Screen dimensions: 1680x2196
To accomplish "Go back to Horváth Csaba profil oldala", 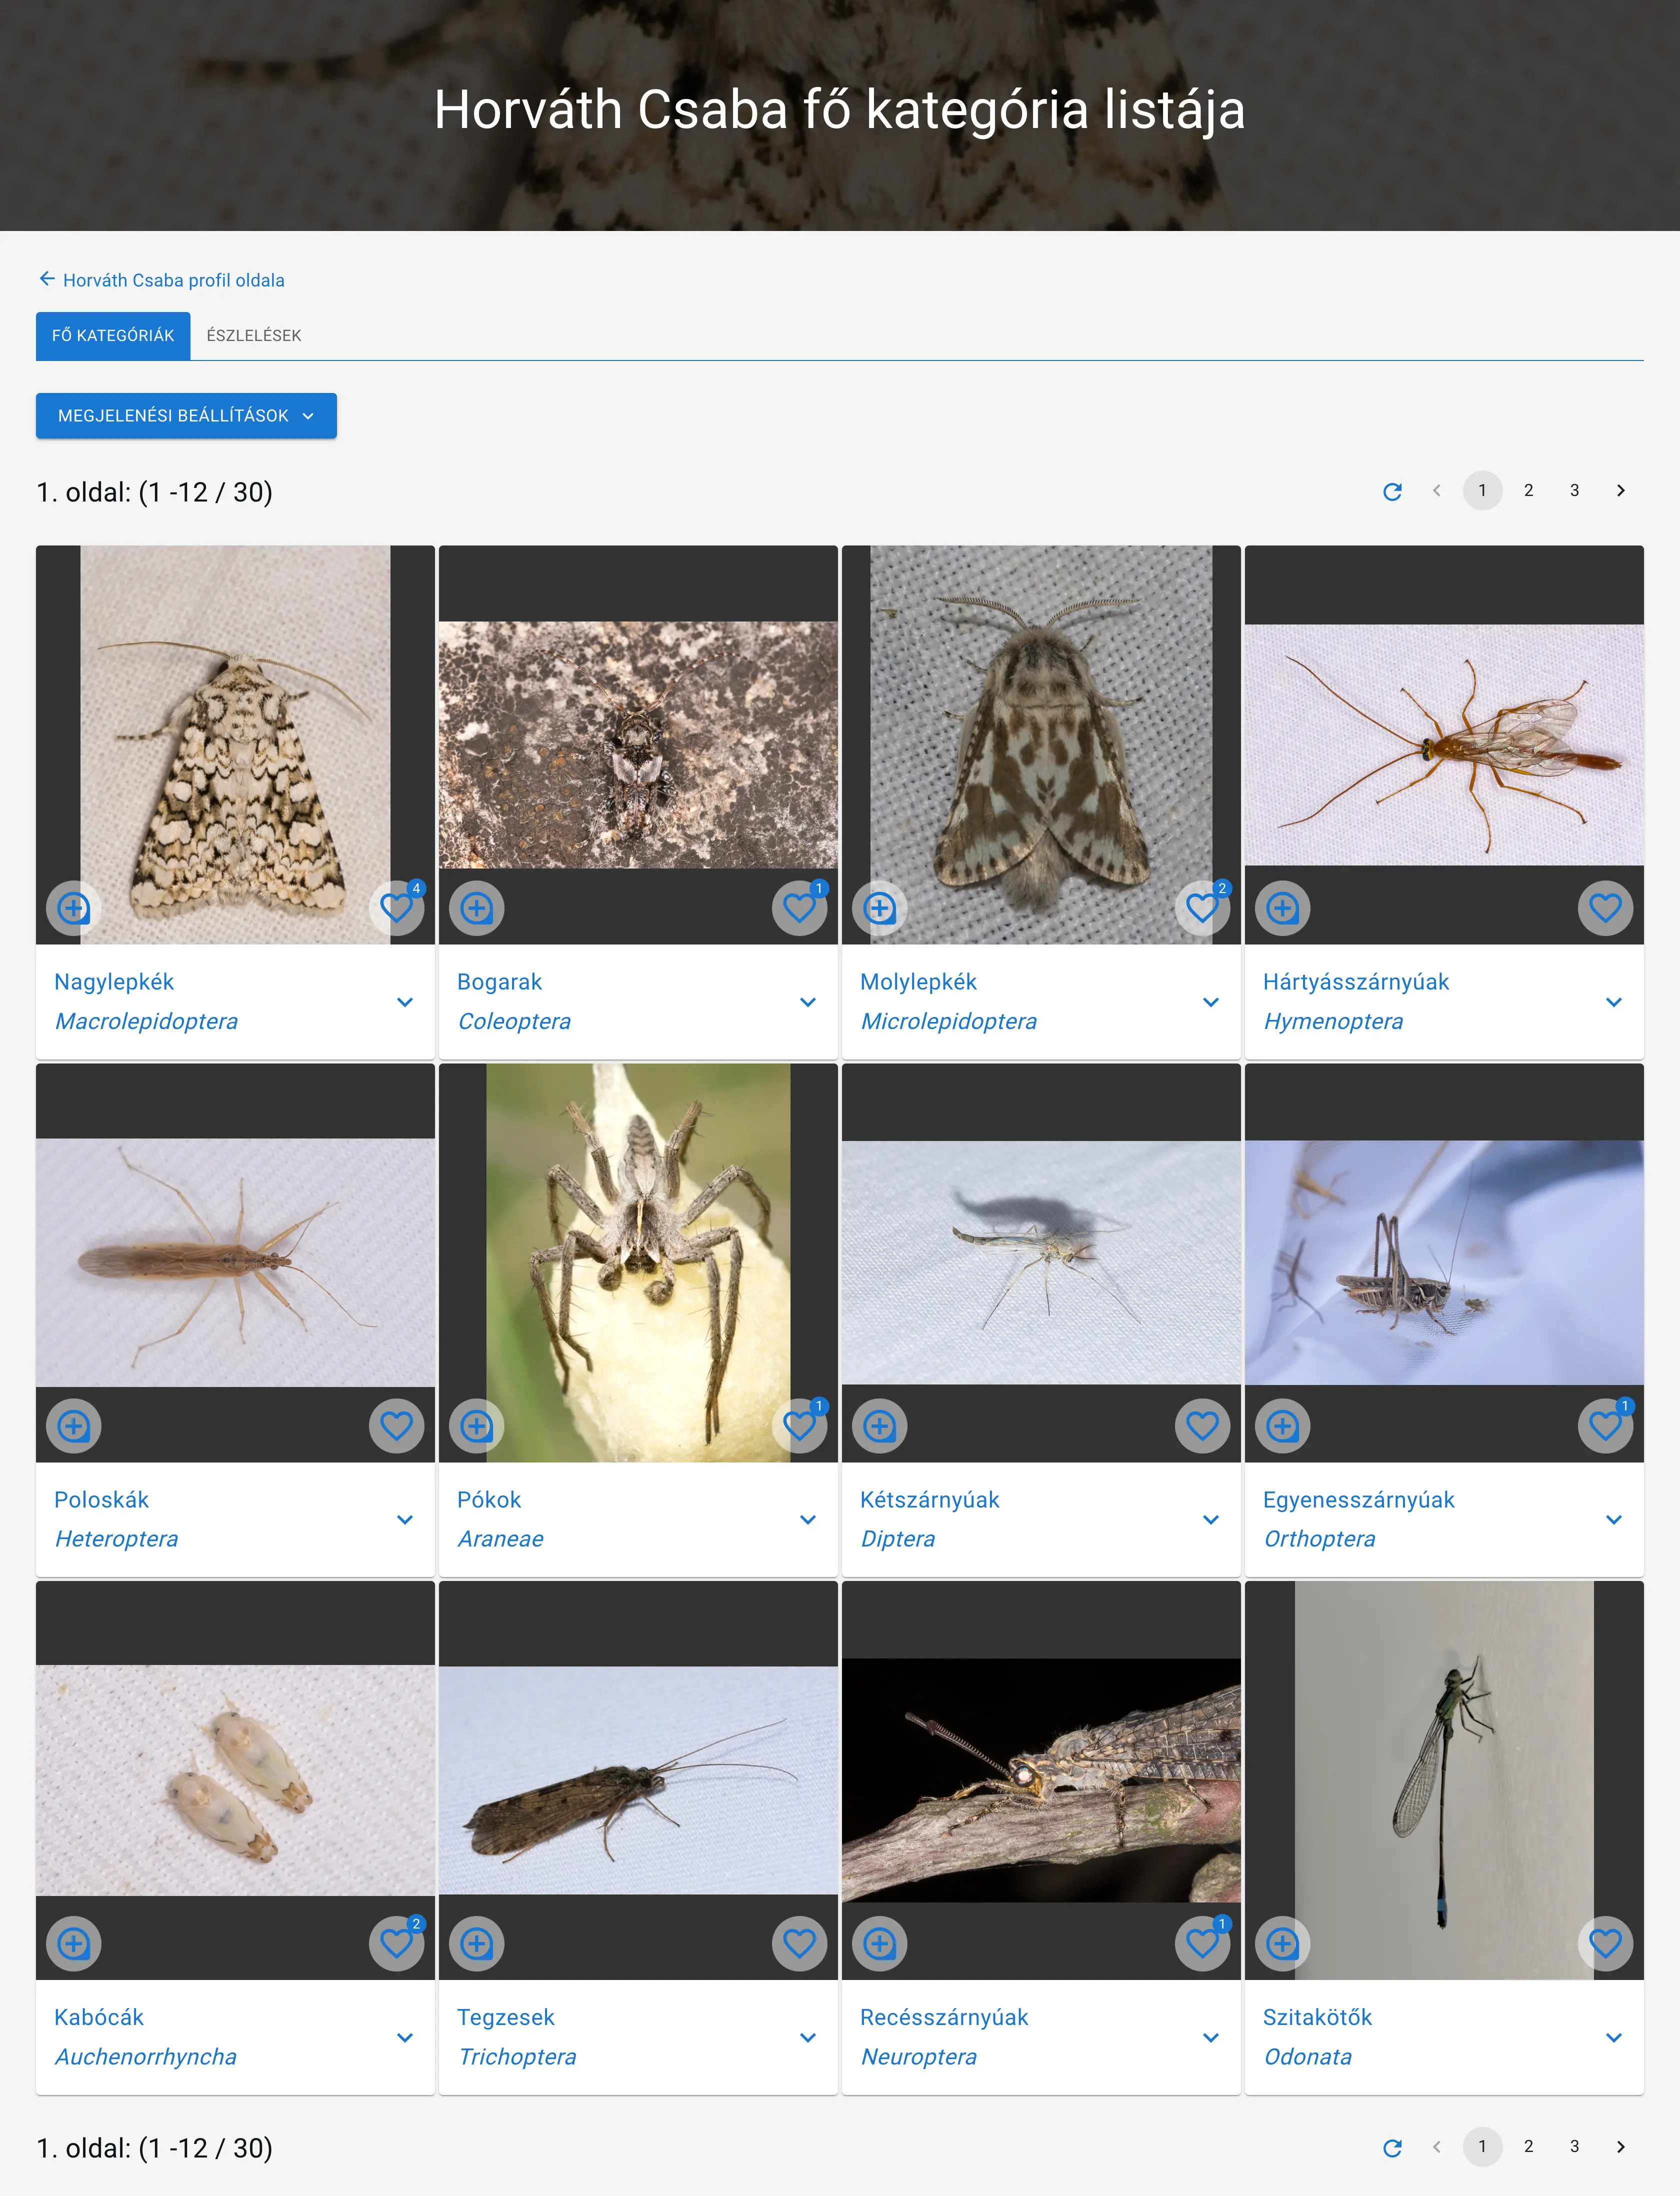I will [x=163, y=280].
